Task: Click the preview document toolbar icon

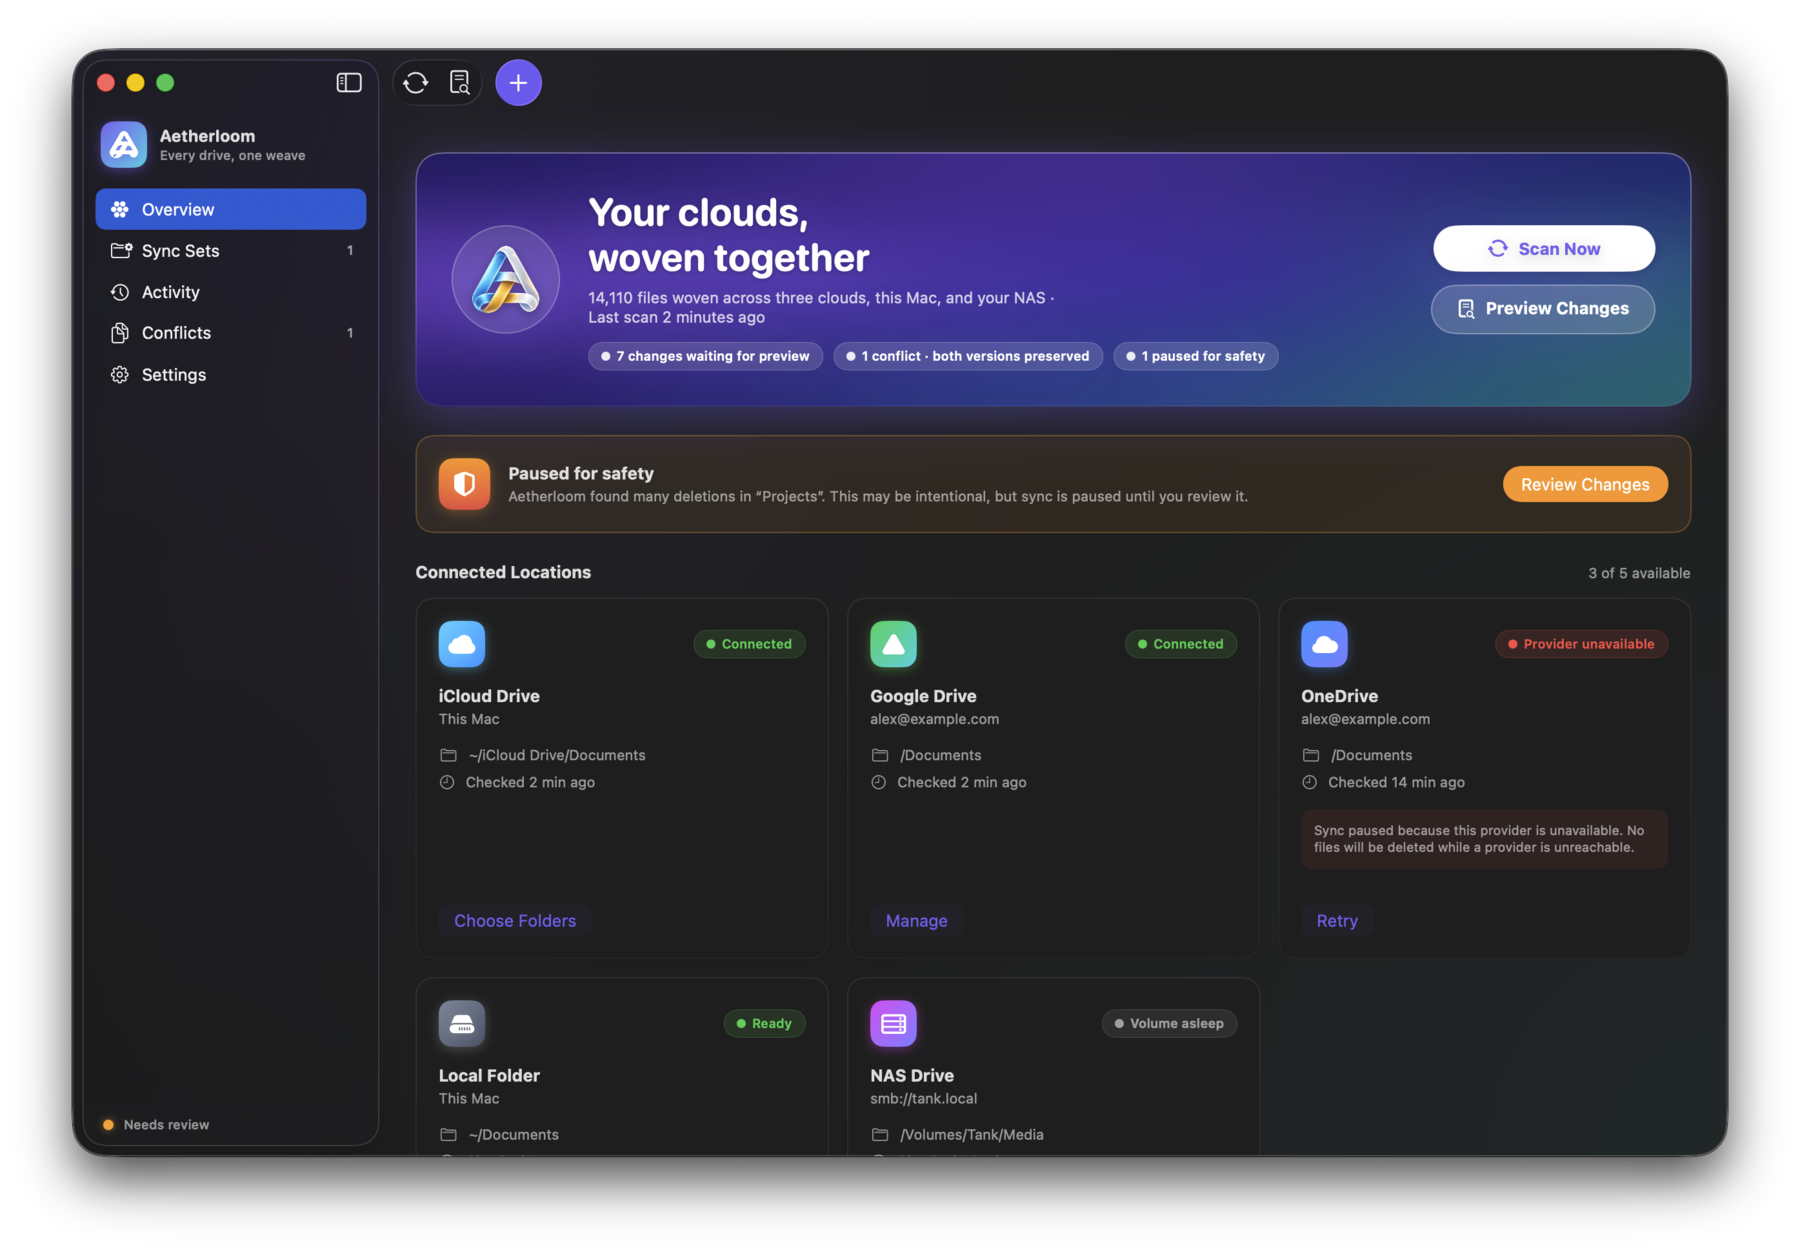Action: coord(460,82)
